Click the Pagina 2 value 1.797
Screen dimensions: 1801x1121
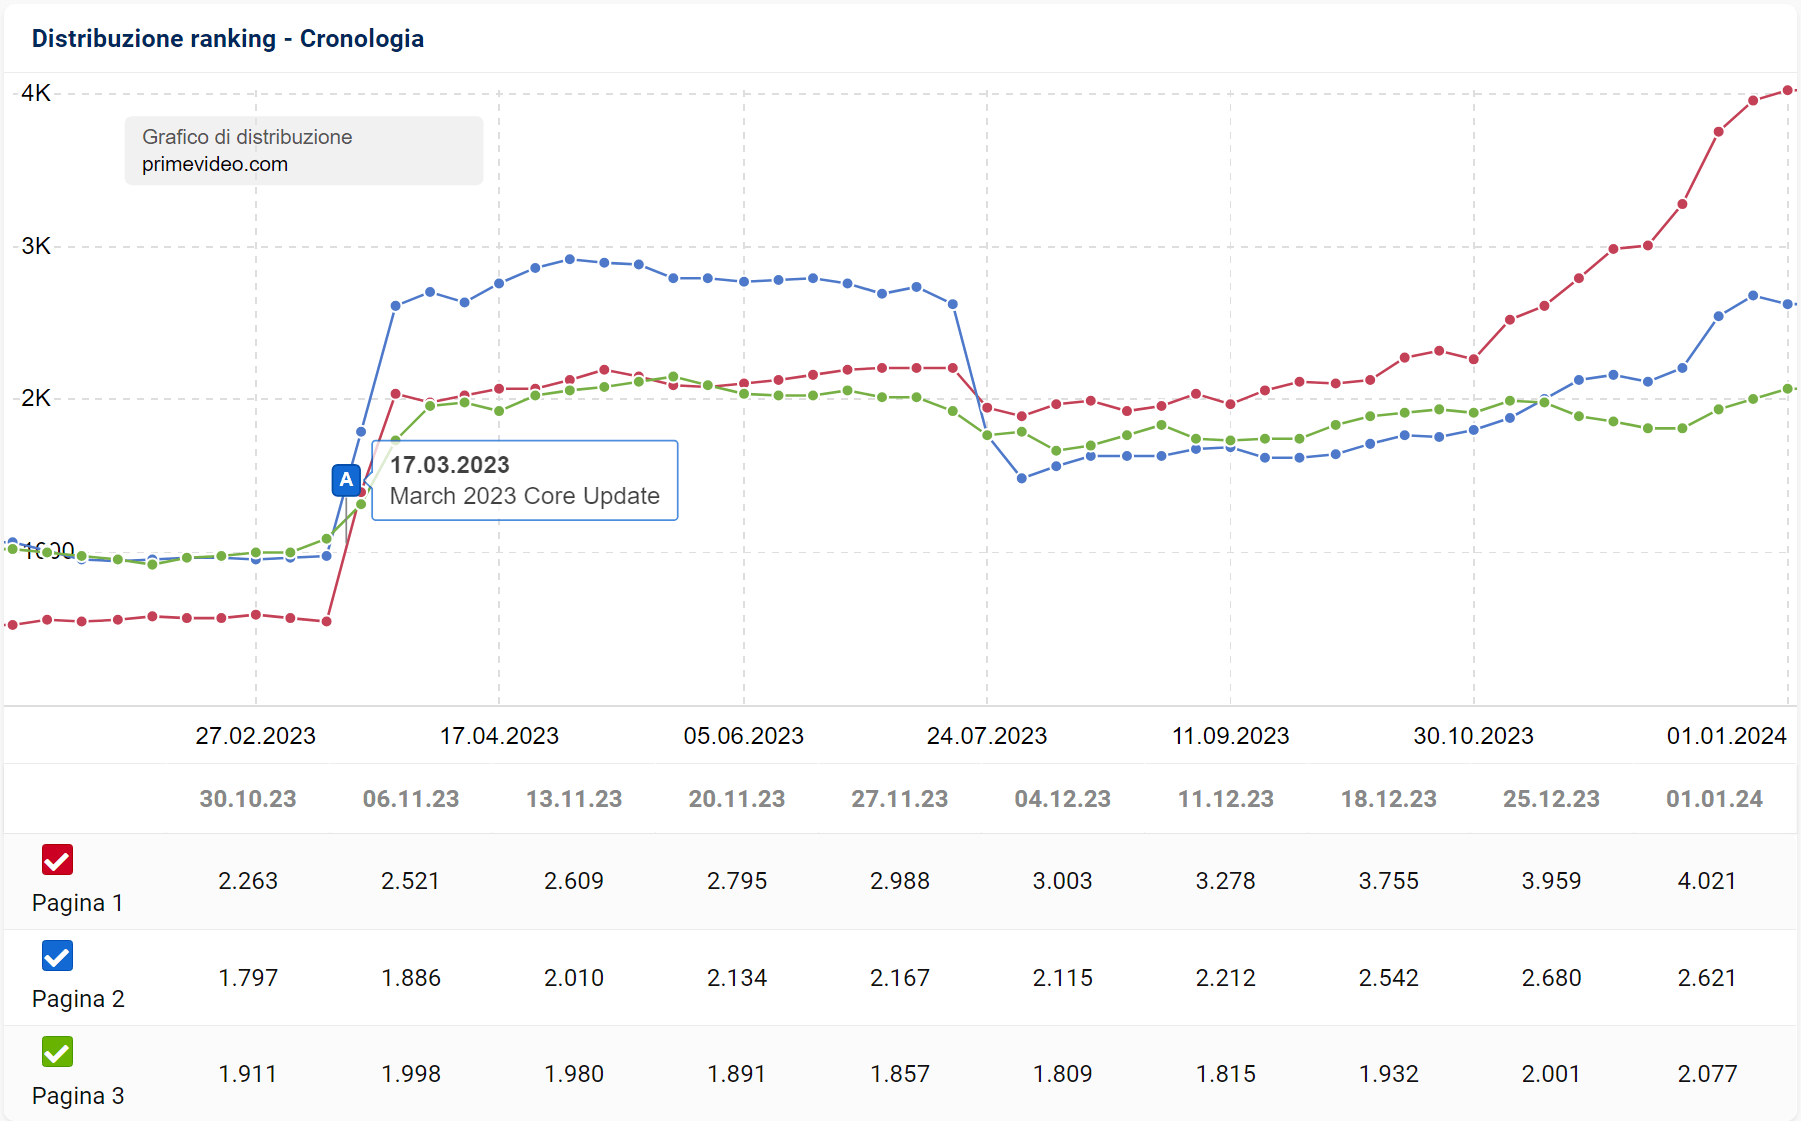(248, 978)
